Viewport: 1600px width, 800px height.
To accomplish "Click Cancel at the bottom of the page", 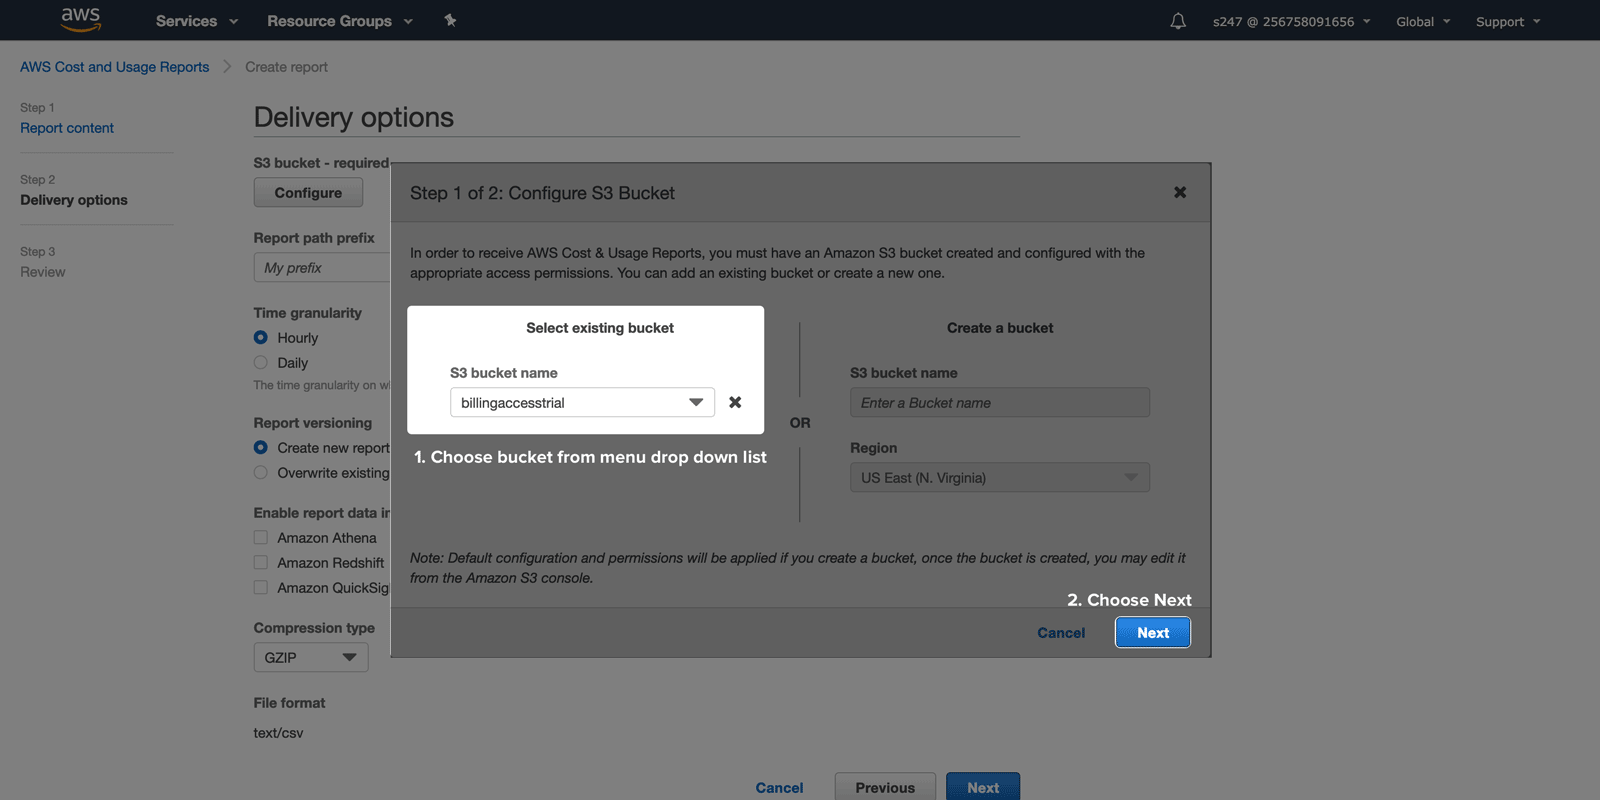I will (x=779, y=787).
